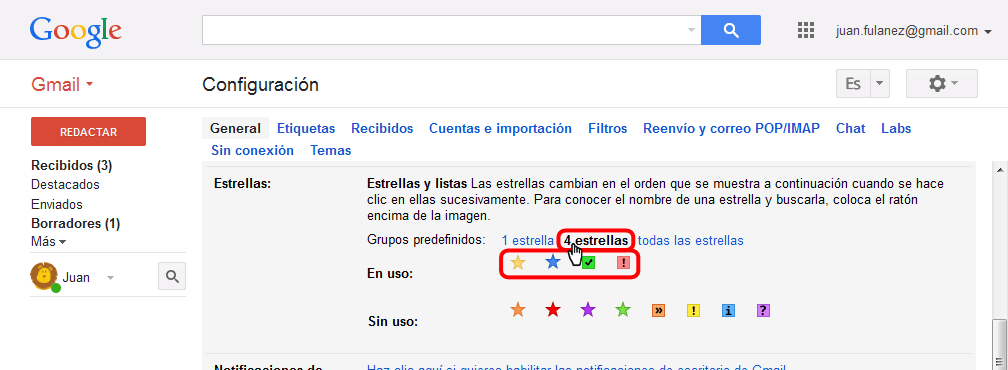Open Cuentas e importación tab
The height and width of the screenshot is (370, 1008).
(x=500, y=128)
